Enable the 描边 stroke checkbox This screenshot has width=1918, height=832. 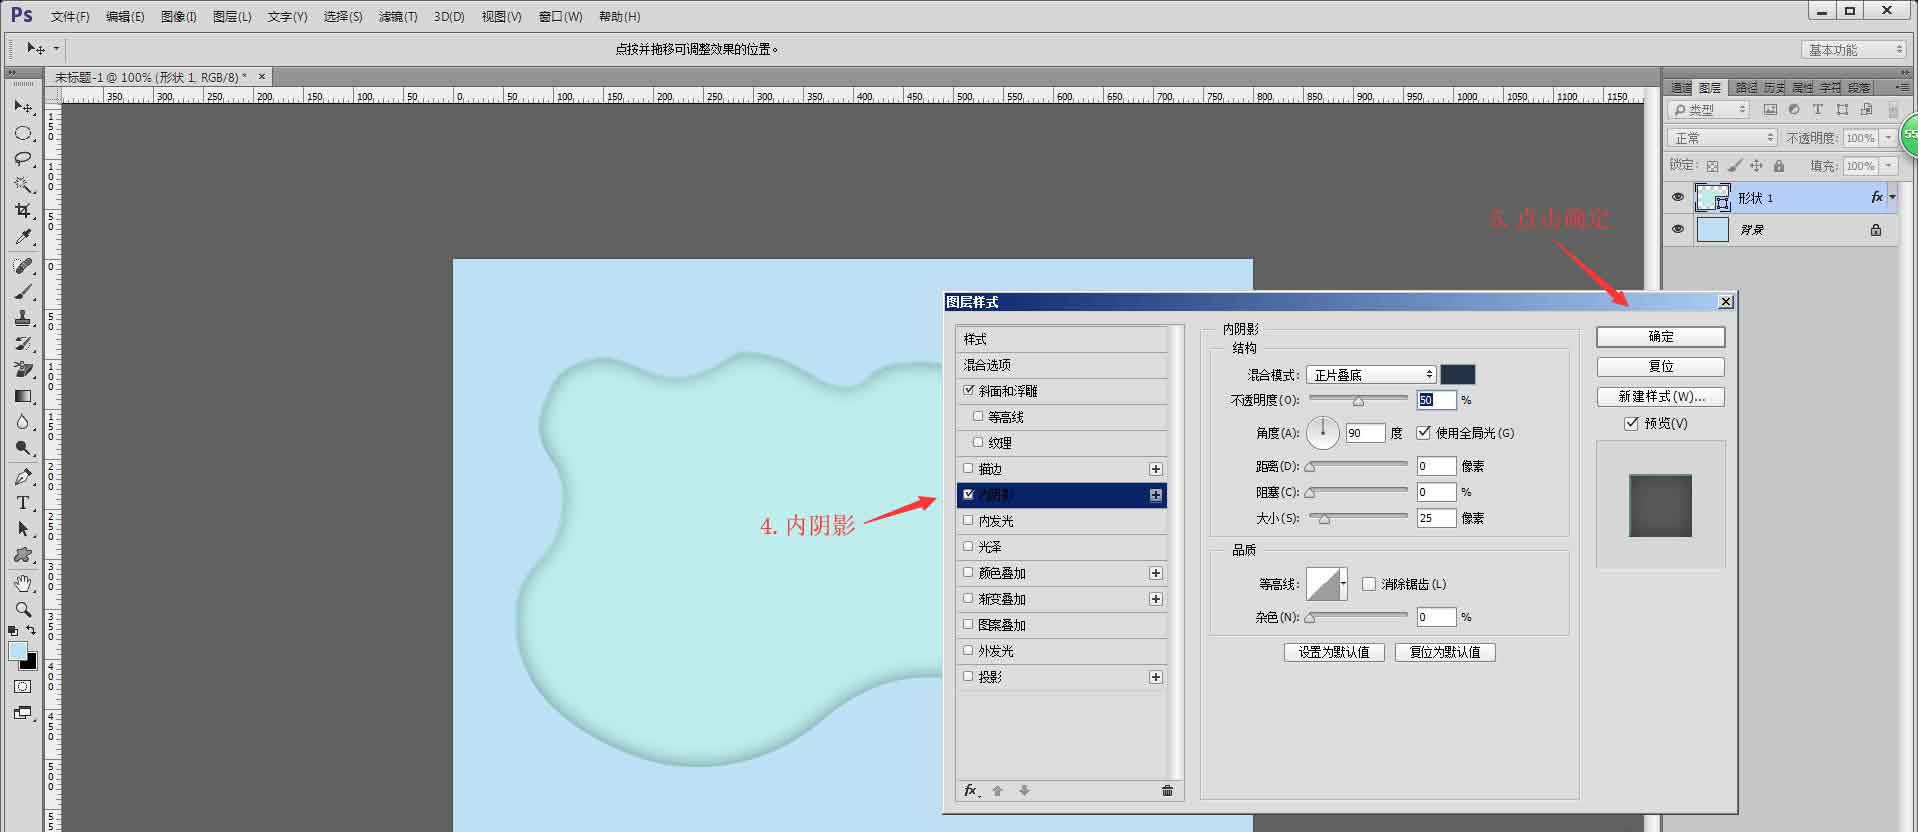click(x=968, y=468)
